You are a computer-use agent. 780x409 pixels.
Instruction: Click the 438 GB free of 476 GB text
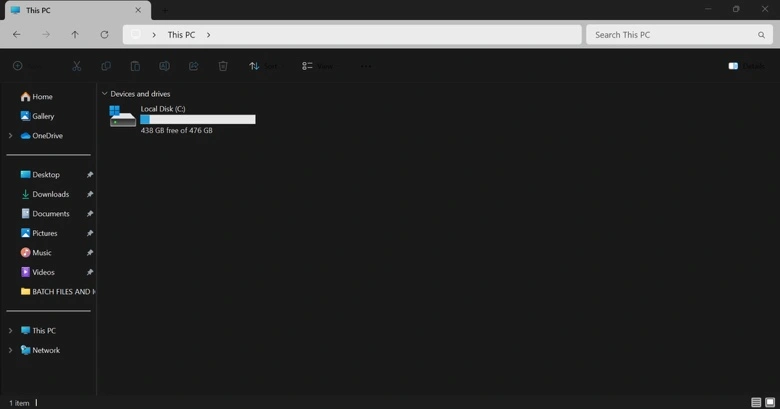coord(176,130)
